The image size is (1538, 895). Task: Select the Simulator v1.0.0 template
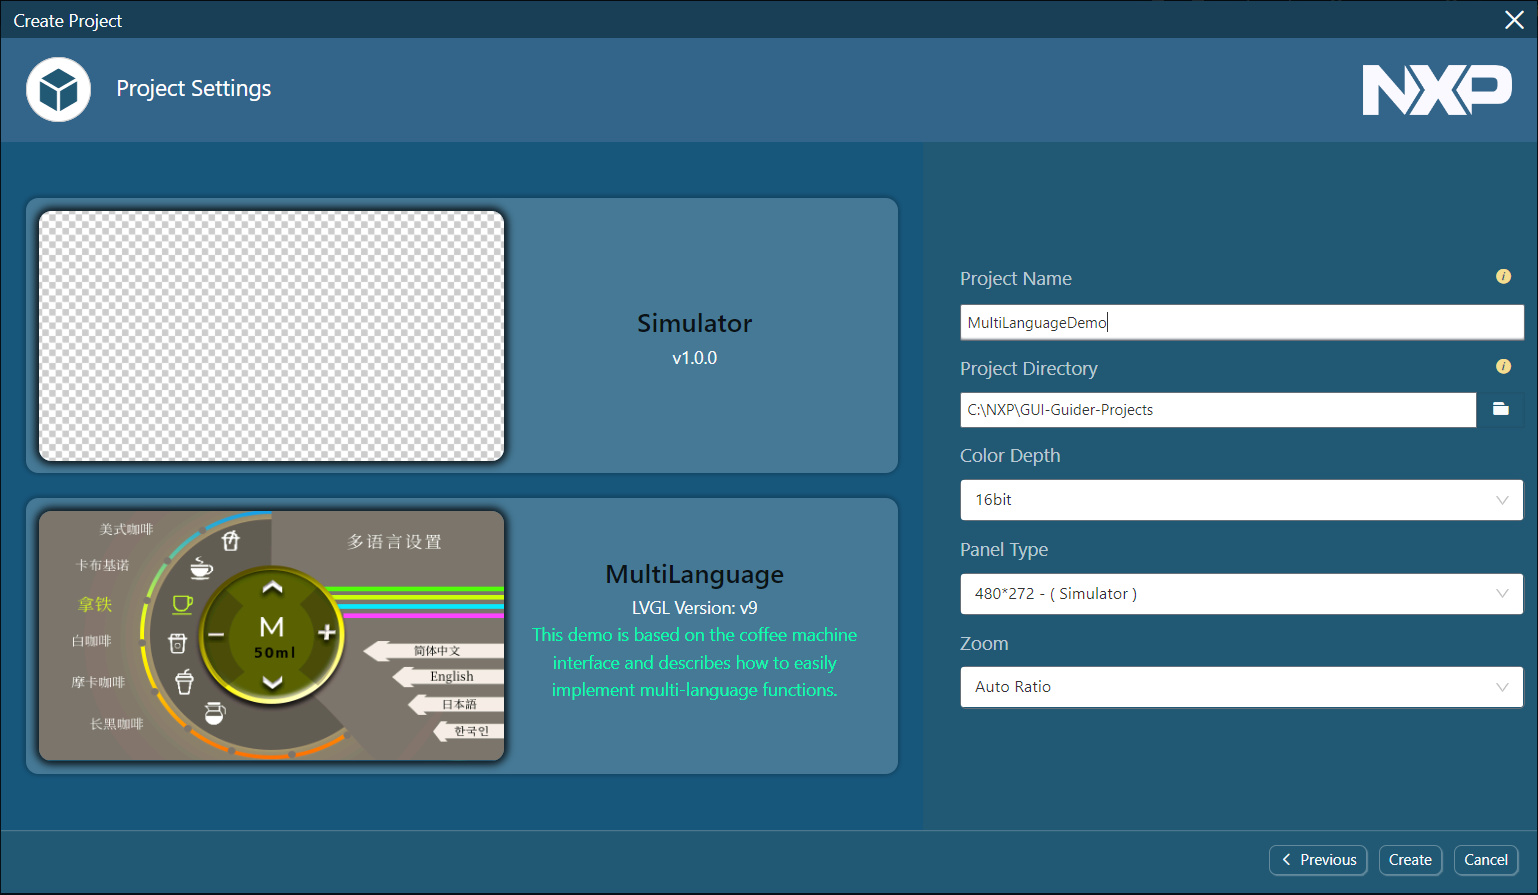694,335
